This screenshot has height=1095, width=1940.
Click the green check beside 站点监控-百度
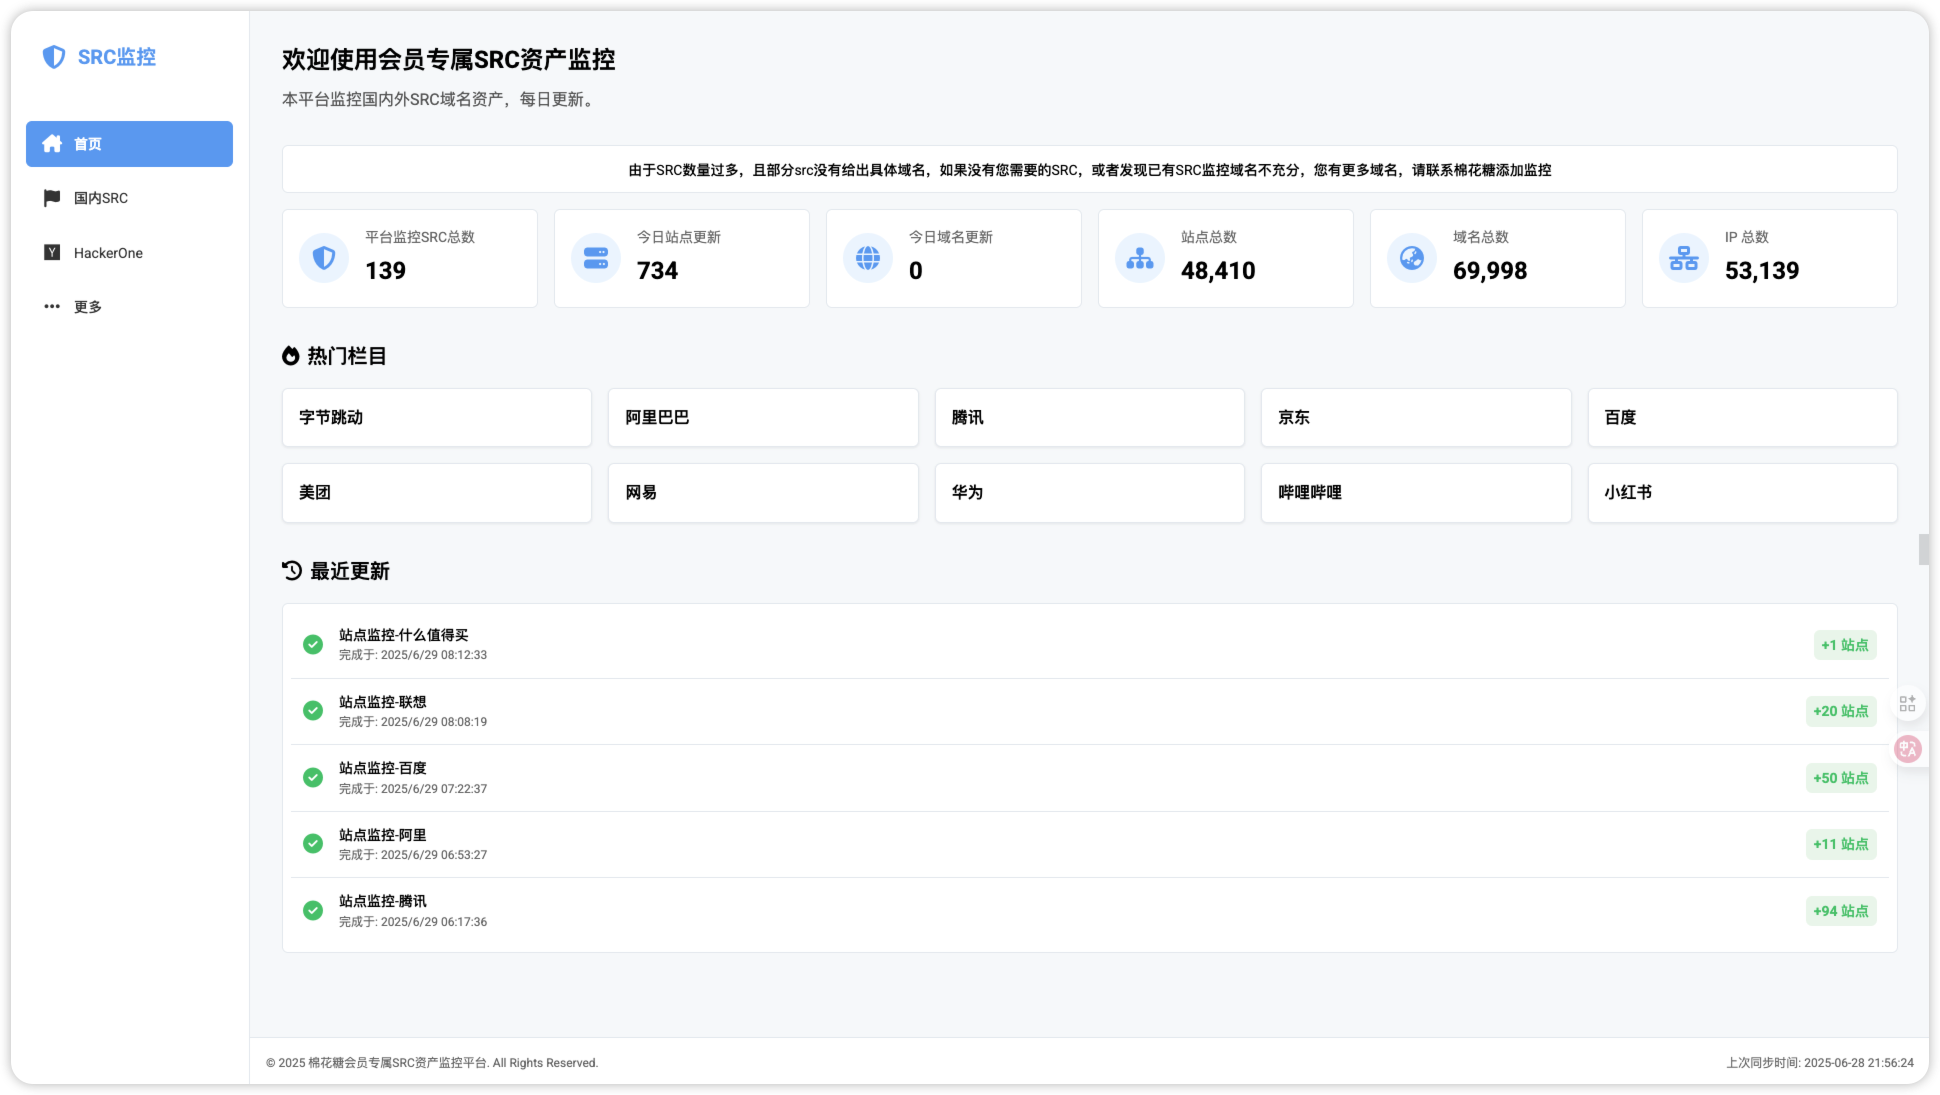click(312, 777)
